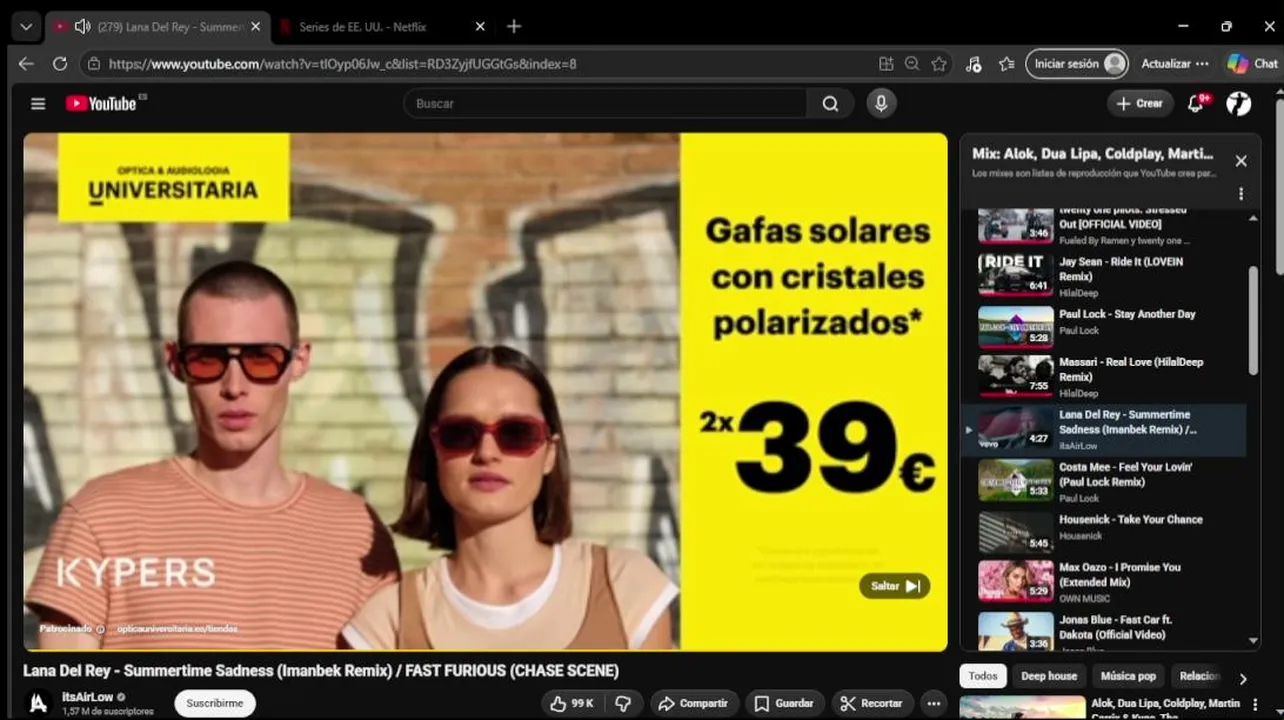This screenshot has height=720, width=1284.
Task: Open itsAirLow channel avatar
Action: pyautogui.click(x=38, y=703)
